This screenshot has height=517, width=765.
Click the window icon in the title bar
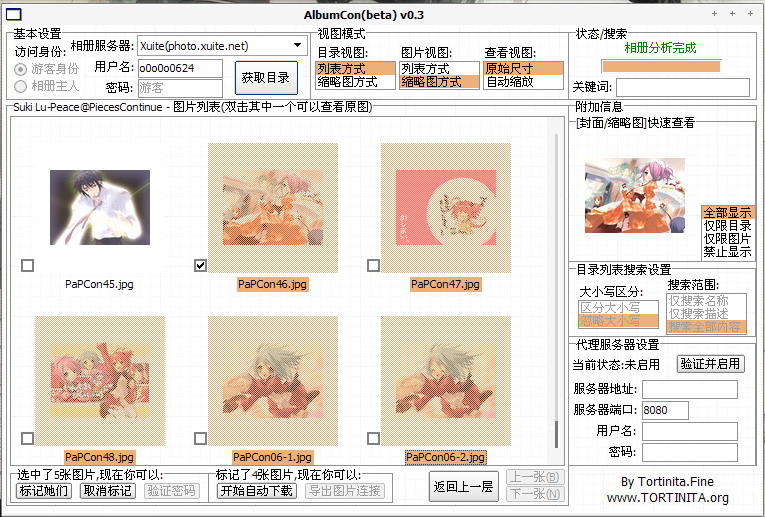click(x=14, y=15)
